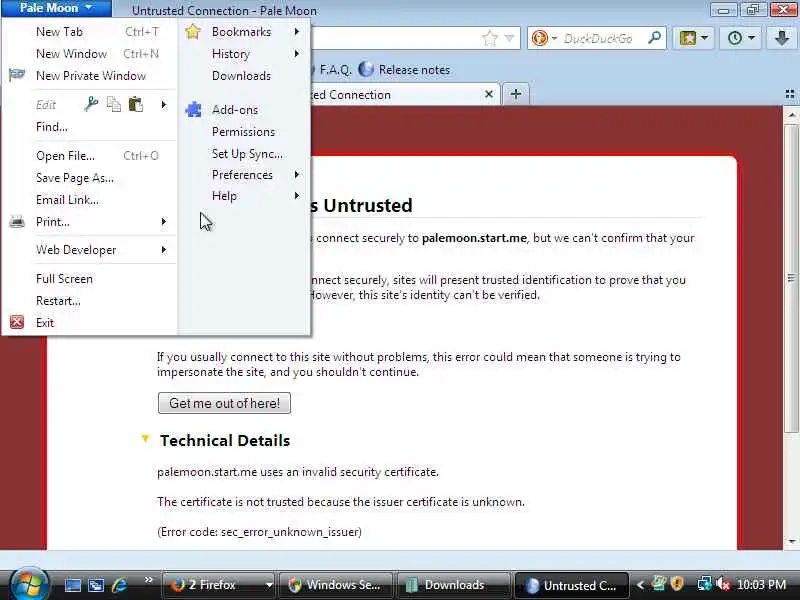Open the Help menu entry
Image resolution: width=800 pixels, height=600 pixels.
click(x=224, y=196)
